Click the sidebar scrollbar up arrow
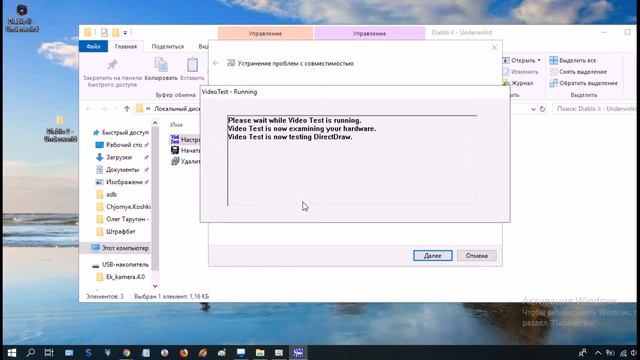 [155, 123]
